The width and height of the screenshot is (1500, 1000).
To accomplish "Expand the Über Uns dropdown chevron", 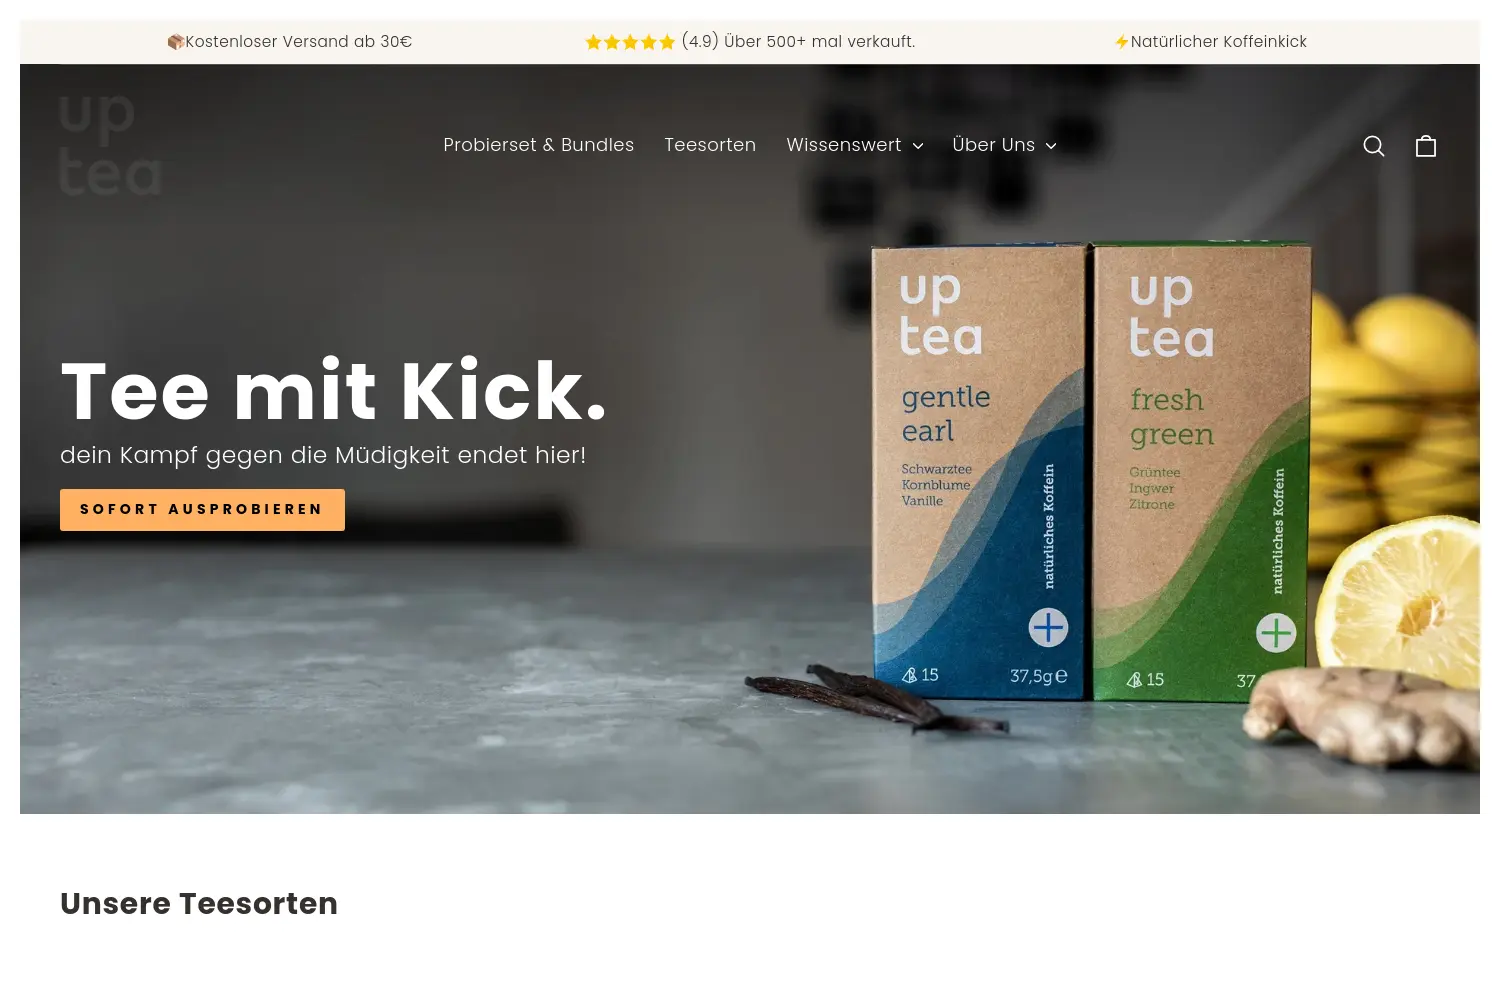I will (1051, 146).
